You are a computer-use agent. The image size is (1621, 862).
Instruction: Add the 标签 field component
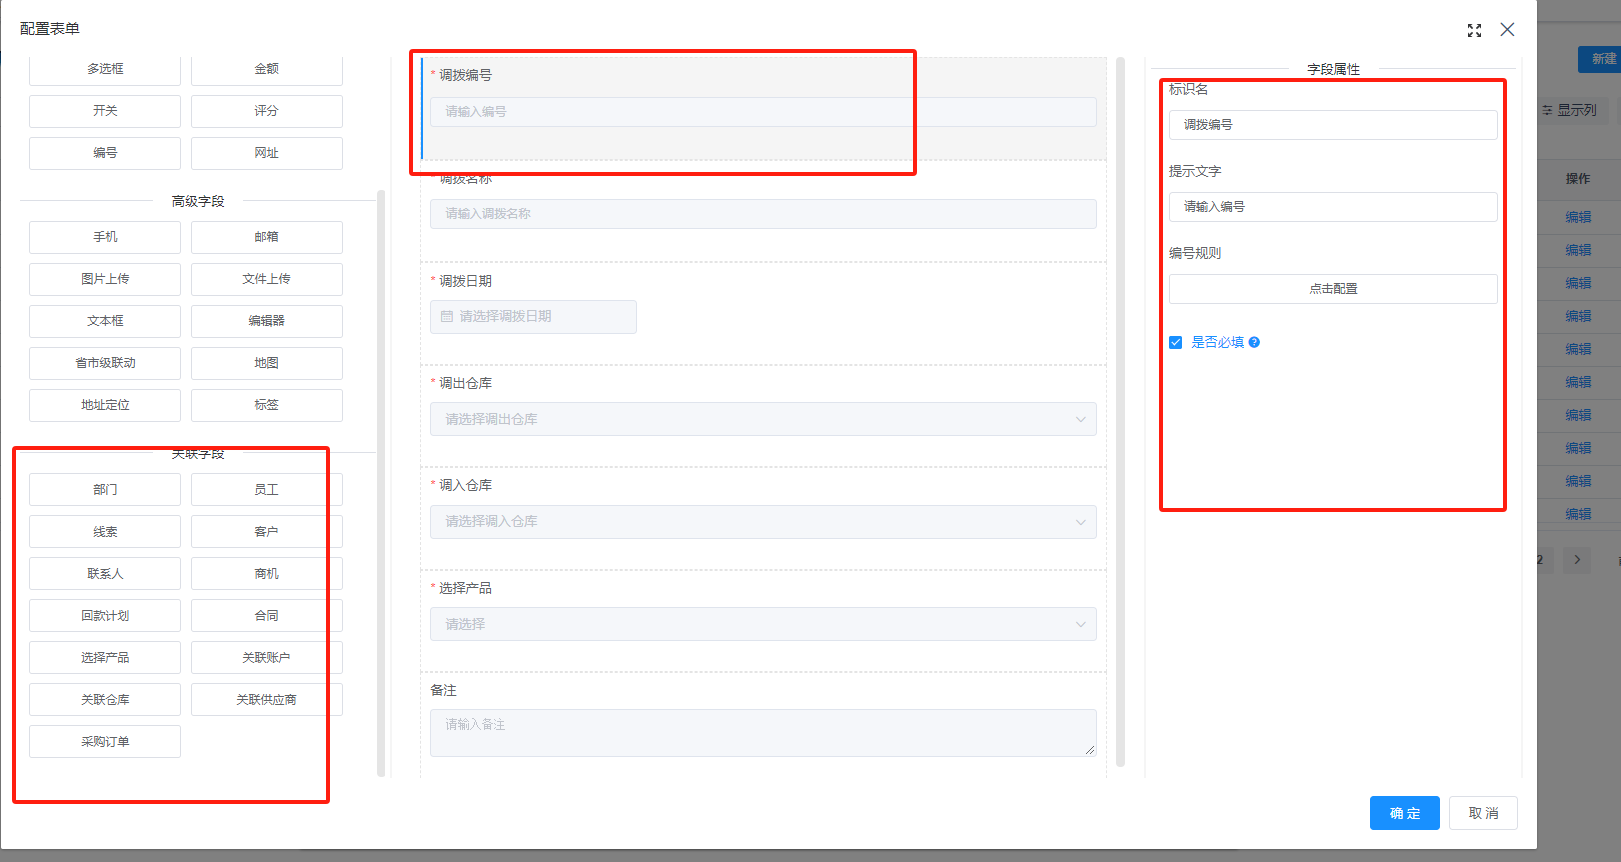tap(267, 405)
